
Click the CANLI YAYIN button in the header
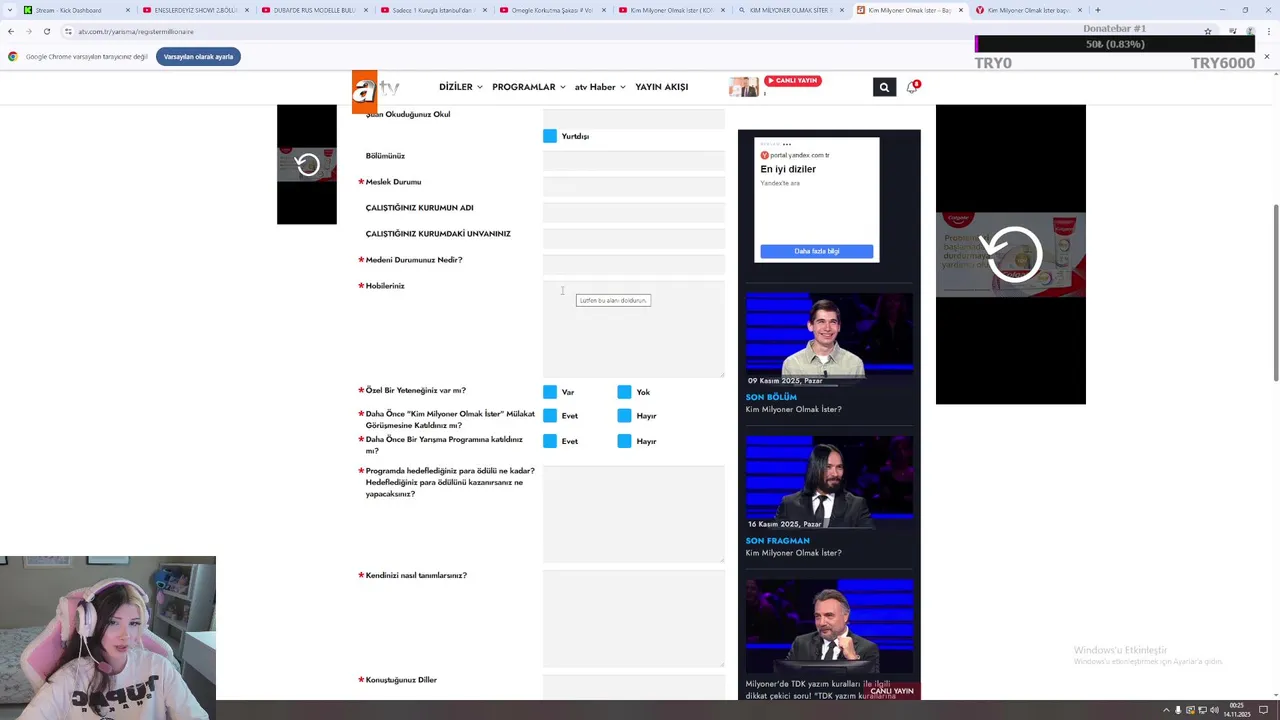[793, 80]
